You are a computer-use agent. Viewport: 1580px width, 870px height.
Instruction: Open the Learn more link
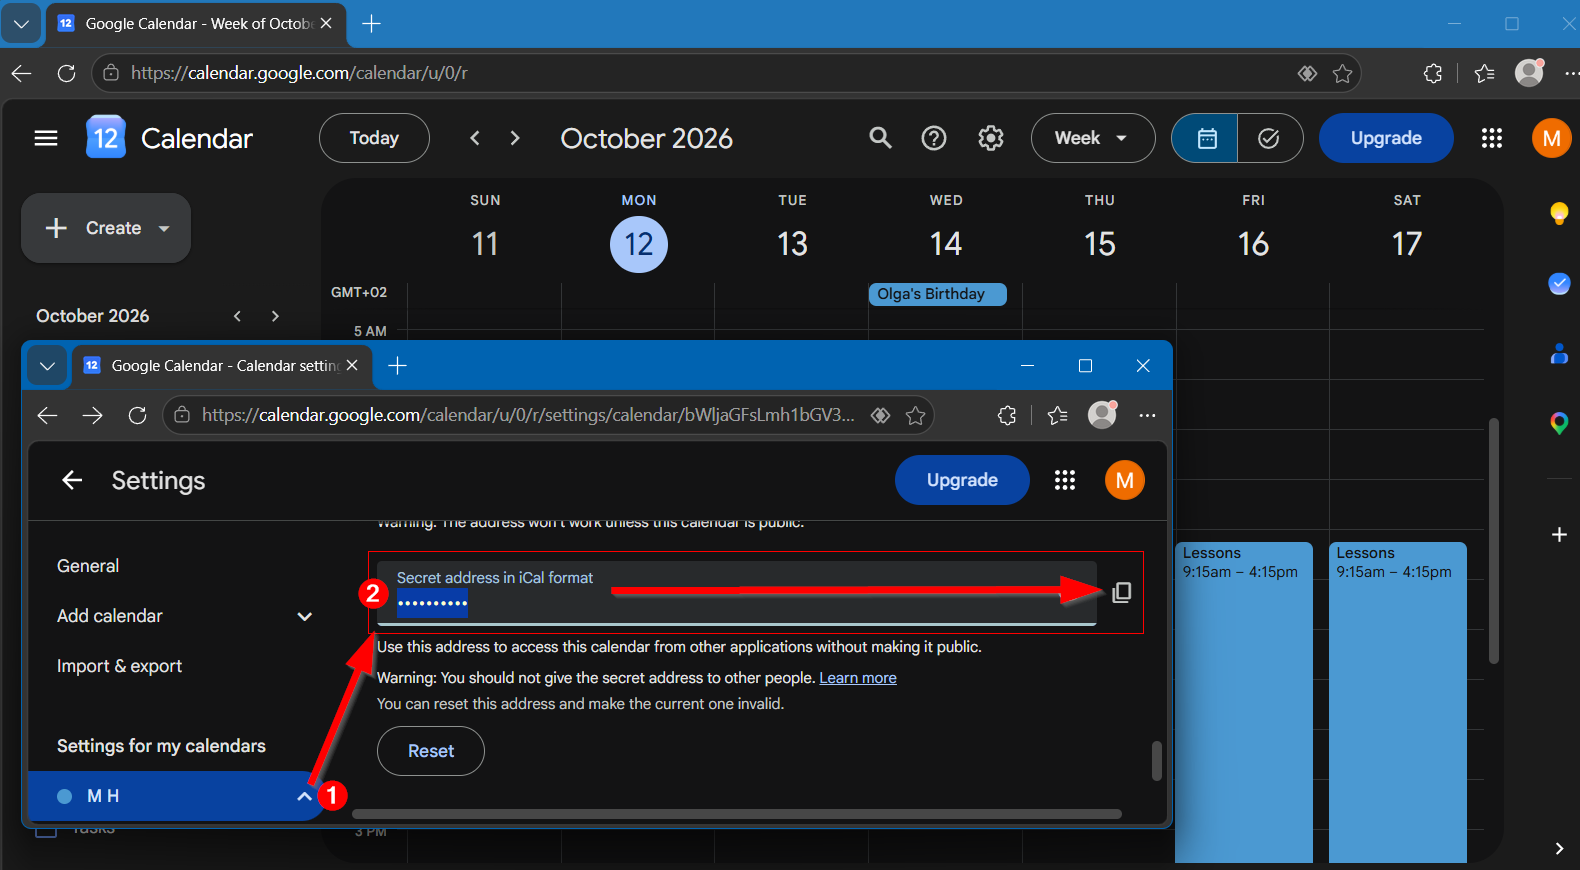point(858,678)
